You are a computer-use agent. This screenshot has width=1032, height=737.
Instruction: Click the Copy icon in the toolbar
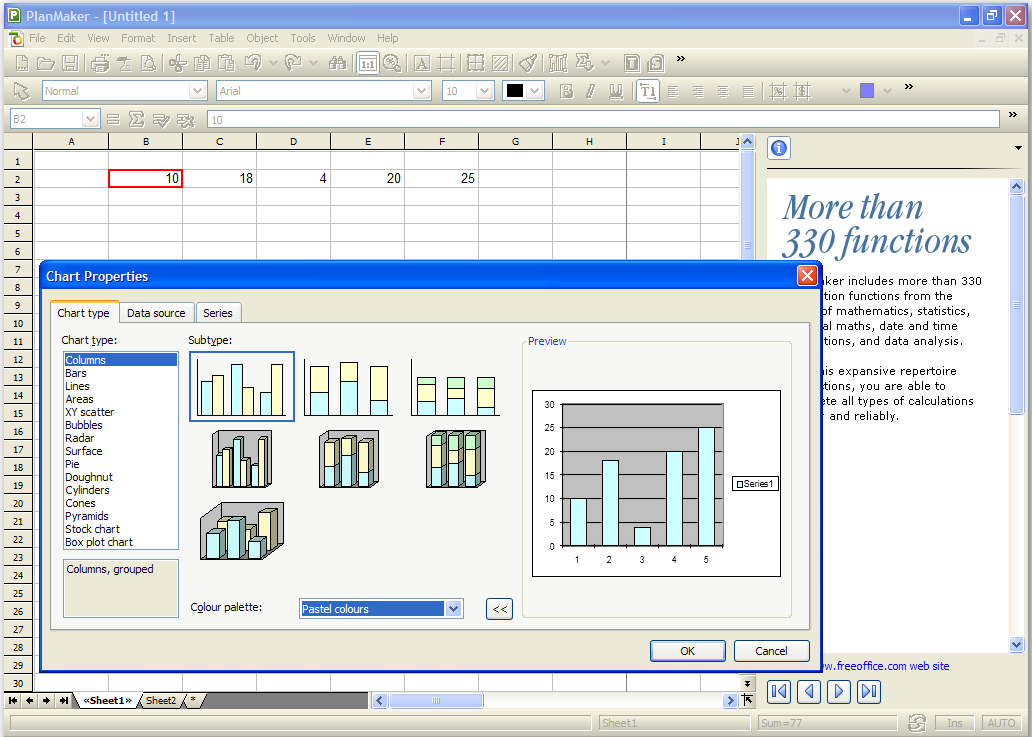click(x=202, y=63)
